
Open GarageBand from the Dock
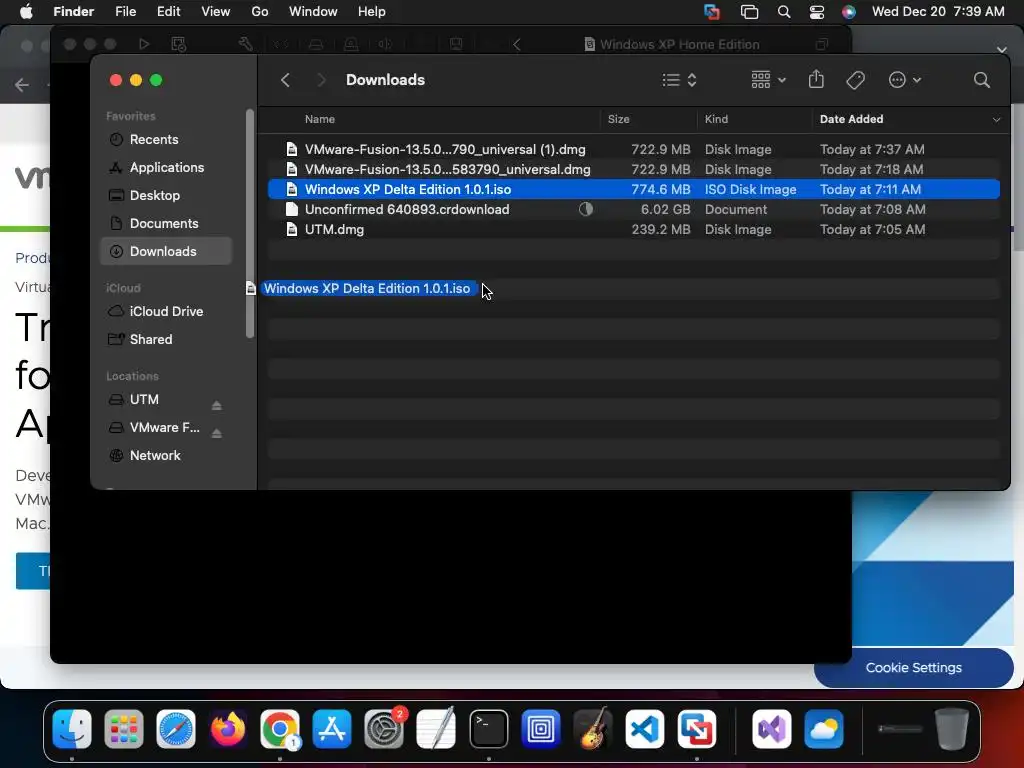(592, 729)
